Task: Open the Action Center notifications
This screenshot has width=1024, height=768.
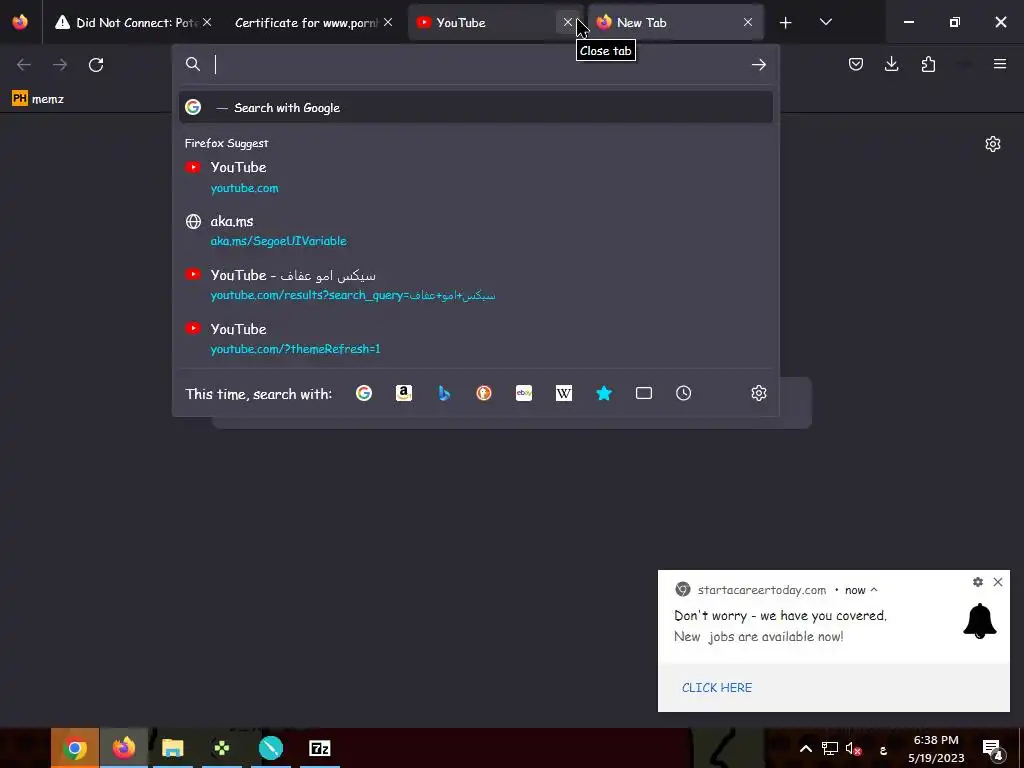Action: pos(993,749)
